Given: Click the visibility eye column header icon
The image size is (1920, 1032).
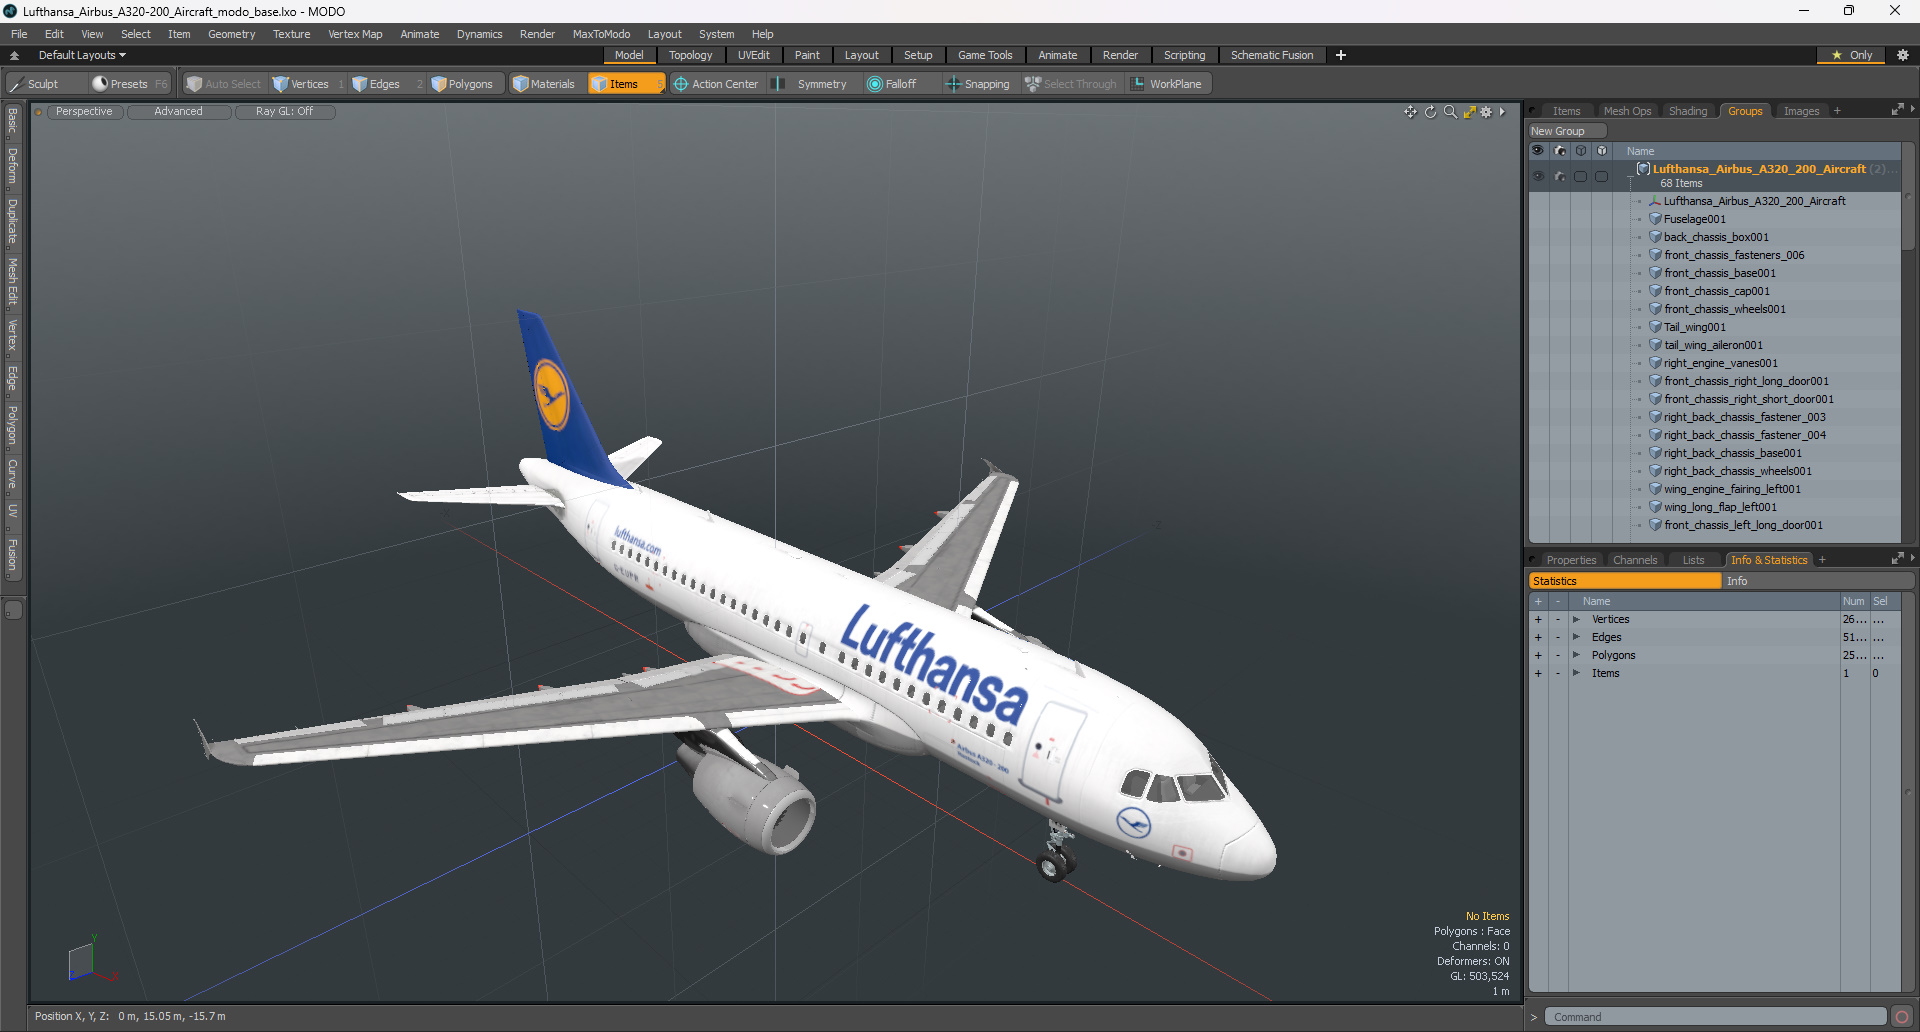Looking at the screenshot, I should [1538, 151].
